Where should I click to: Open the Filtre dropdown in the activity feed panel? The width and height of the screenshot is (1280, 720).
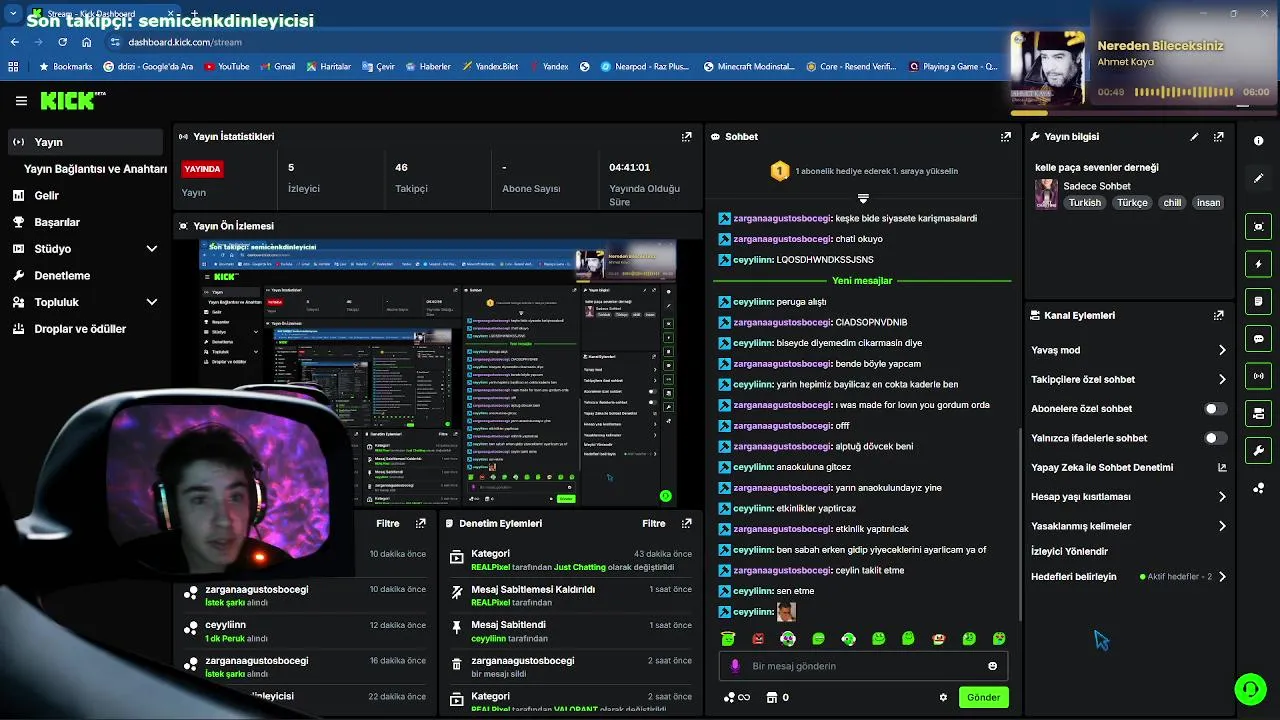[x=388, y=523]
